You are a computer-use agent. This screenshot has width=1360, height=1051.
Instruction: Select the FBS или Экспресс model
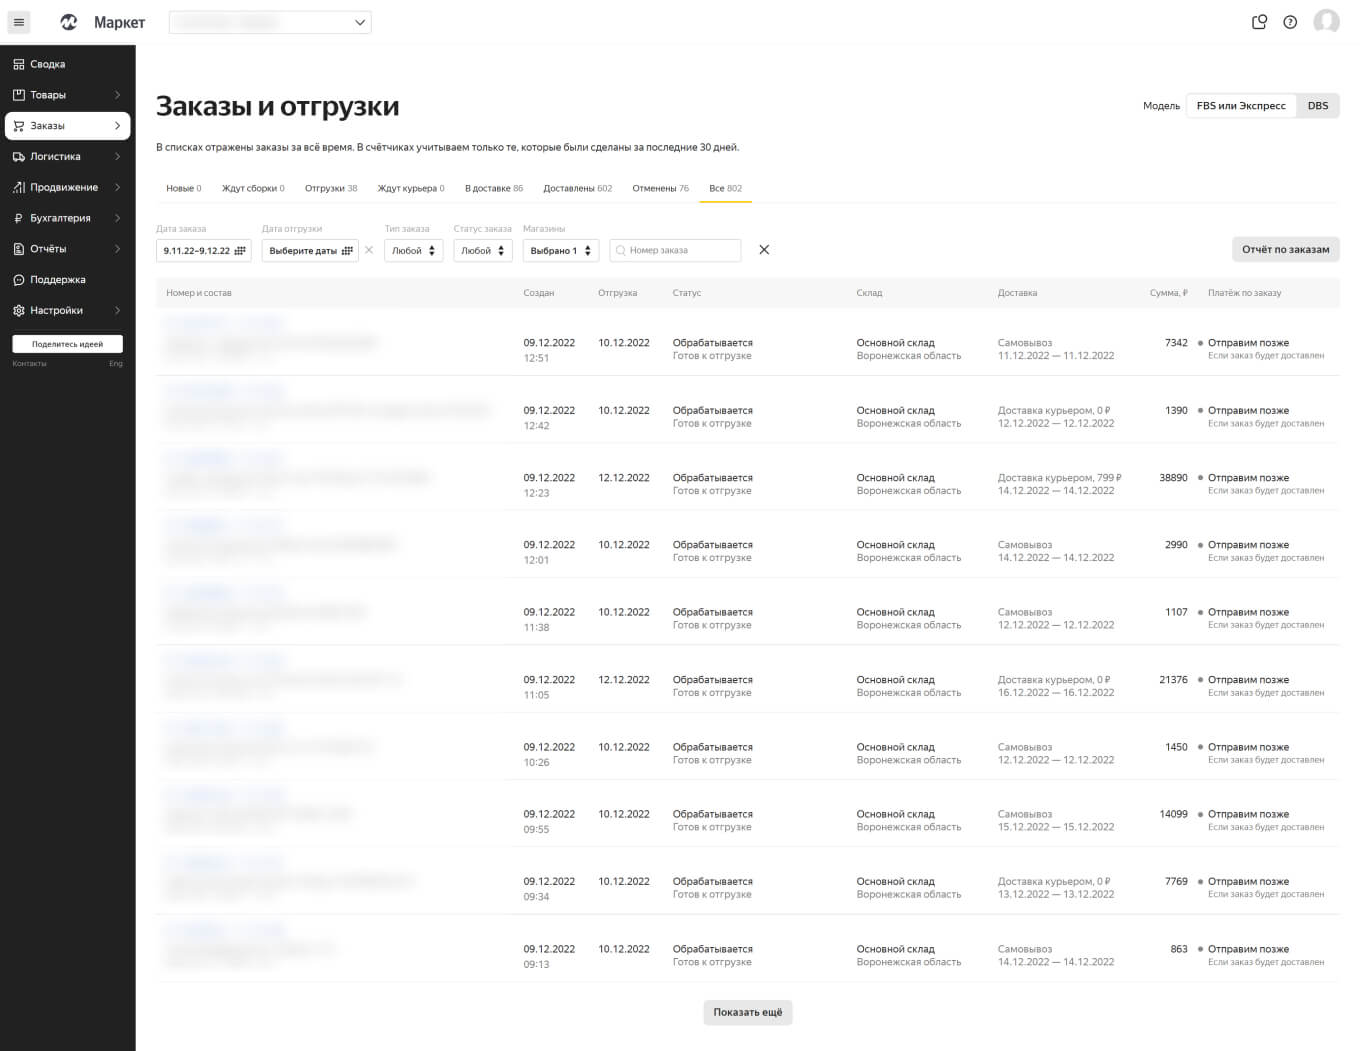1241,106
